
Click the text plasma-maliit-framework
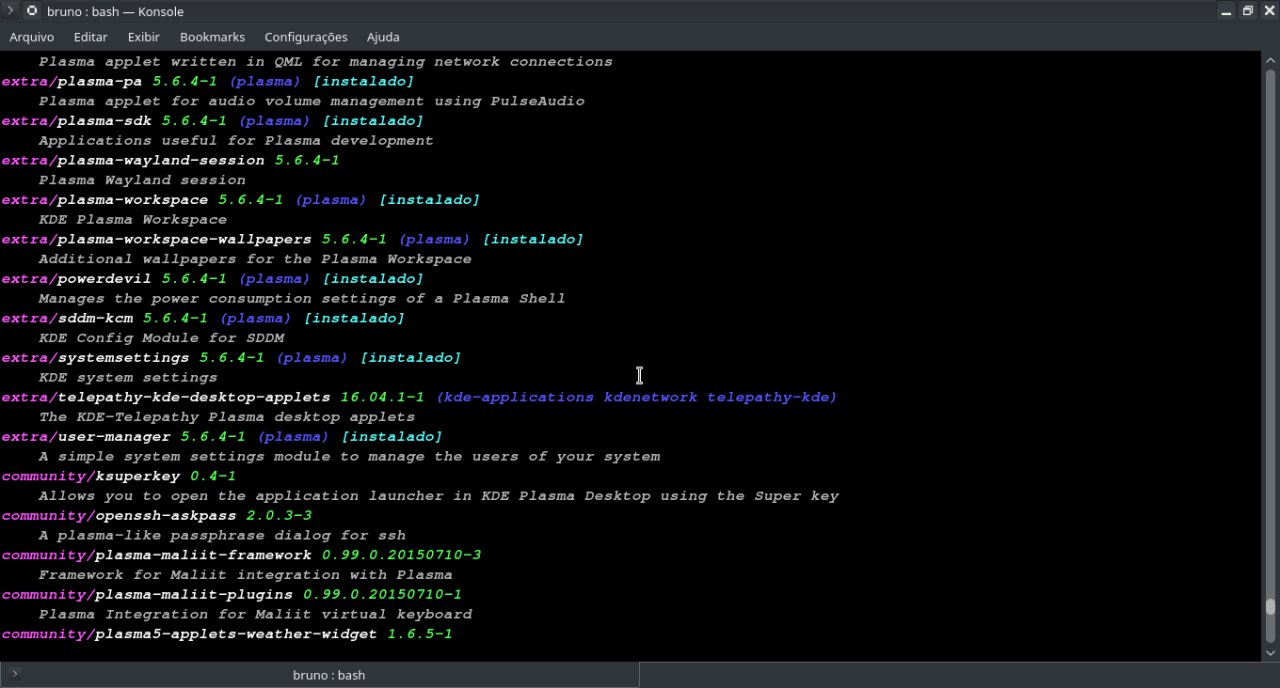(203, 555)
